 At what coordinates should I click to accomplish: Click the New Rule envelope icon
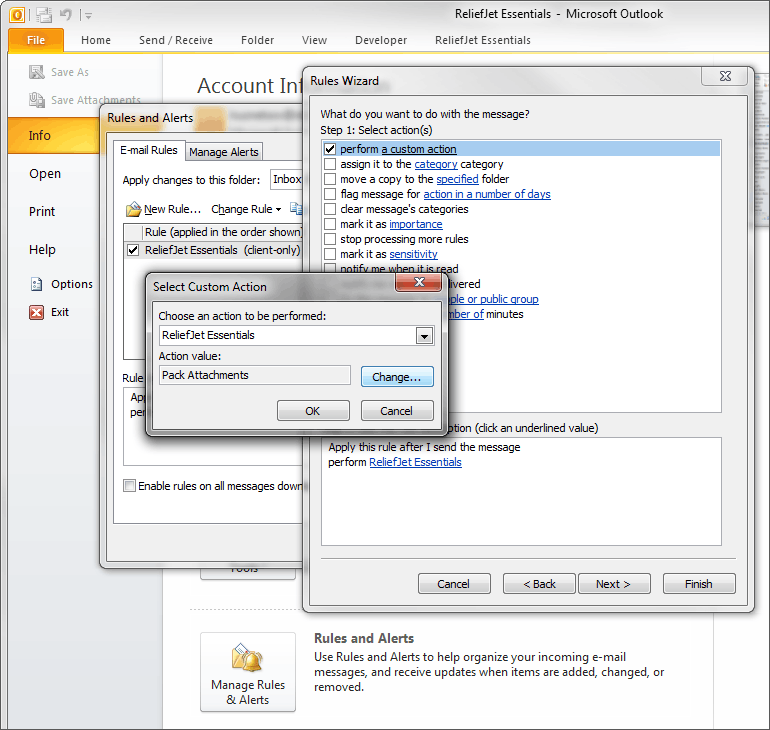click(x=133, y=209)
